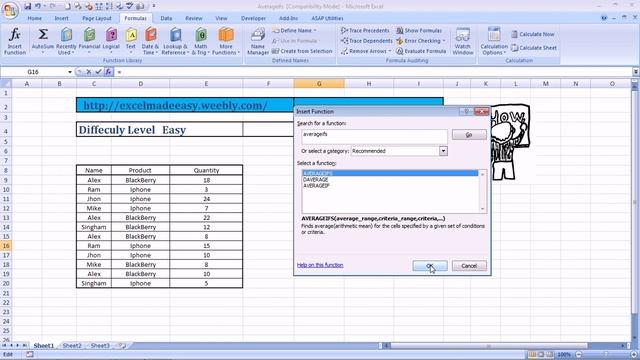Expand the formula bar

click(x=636, y=72)
